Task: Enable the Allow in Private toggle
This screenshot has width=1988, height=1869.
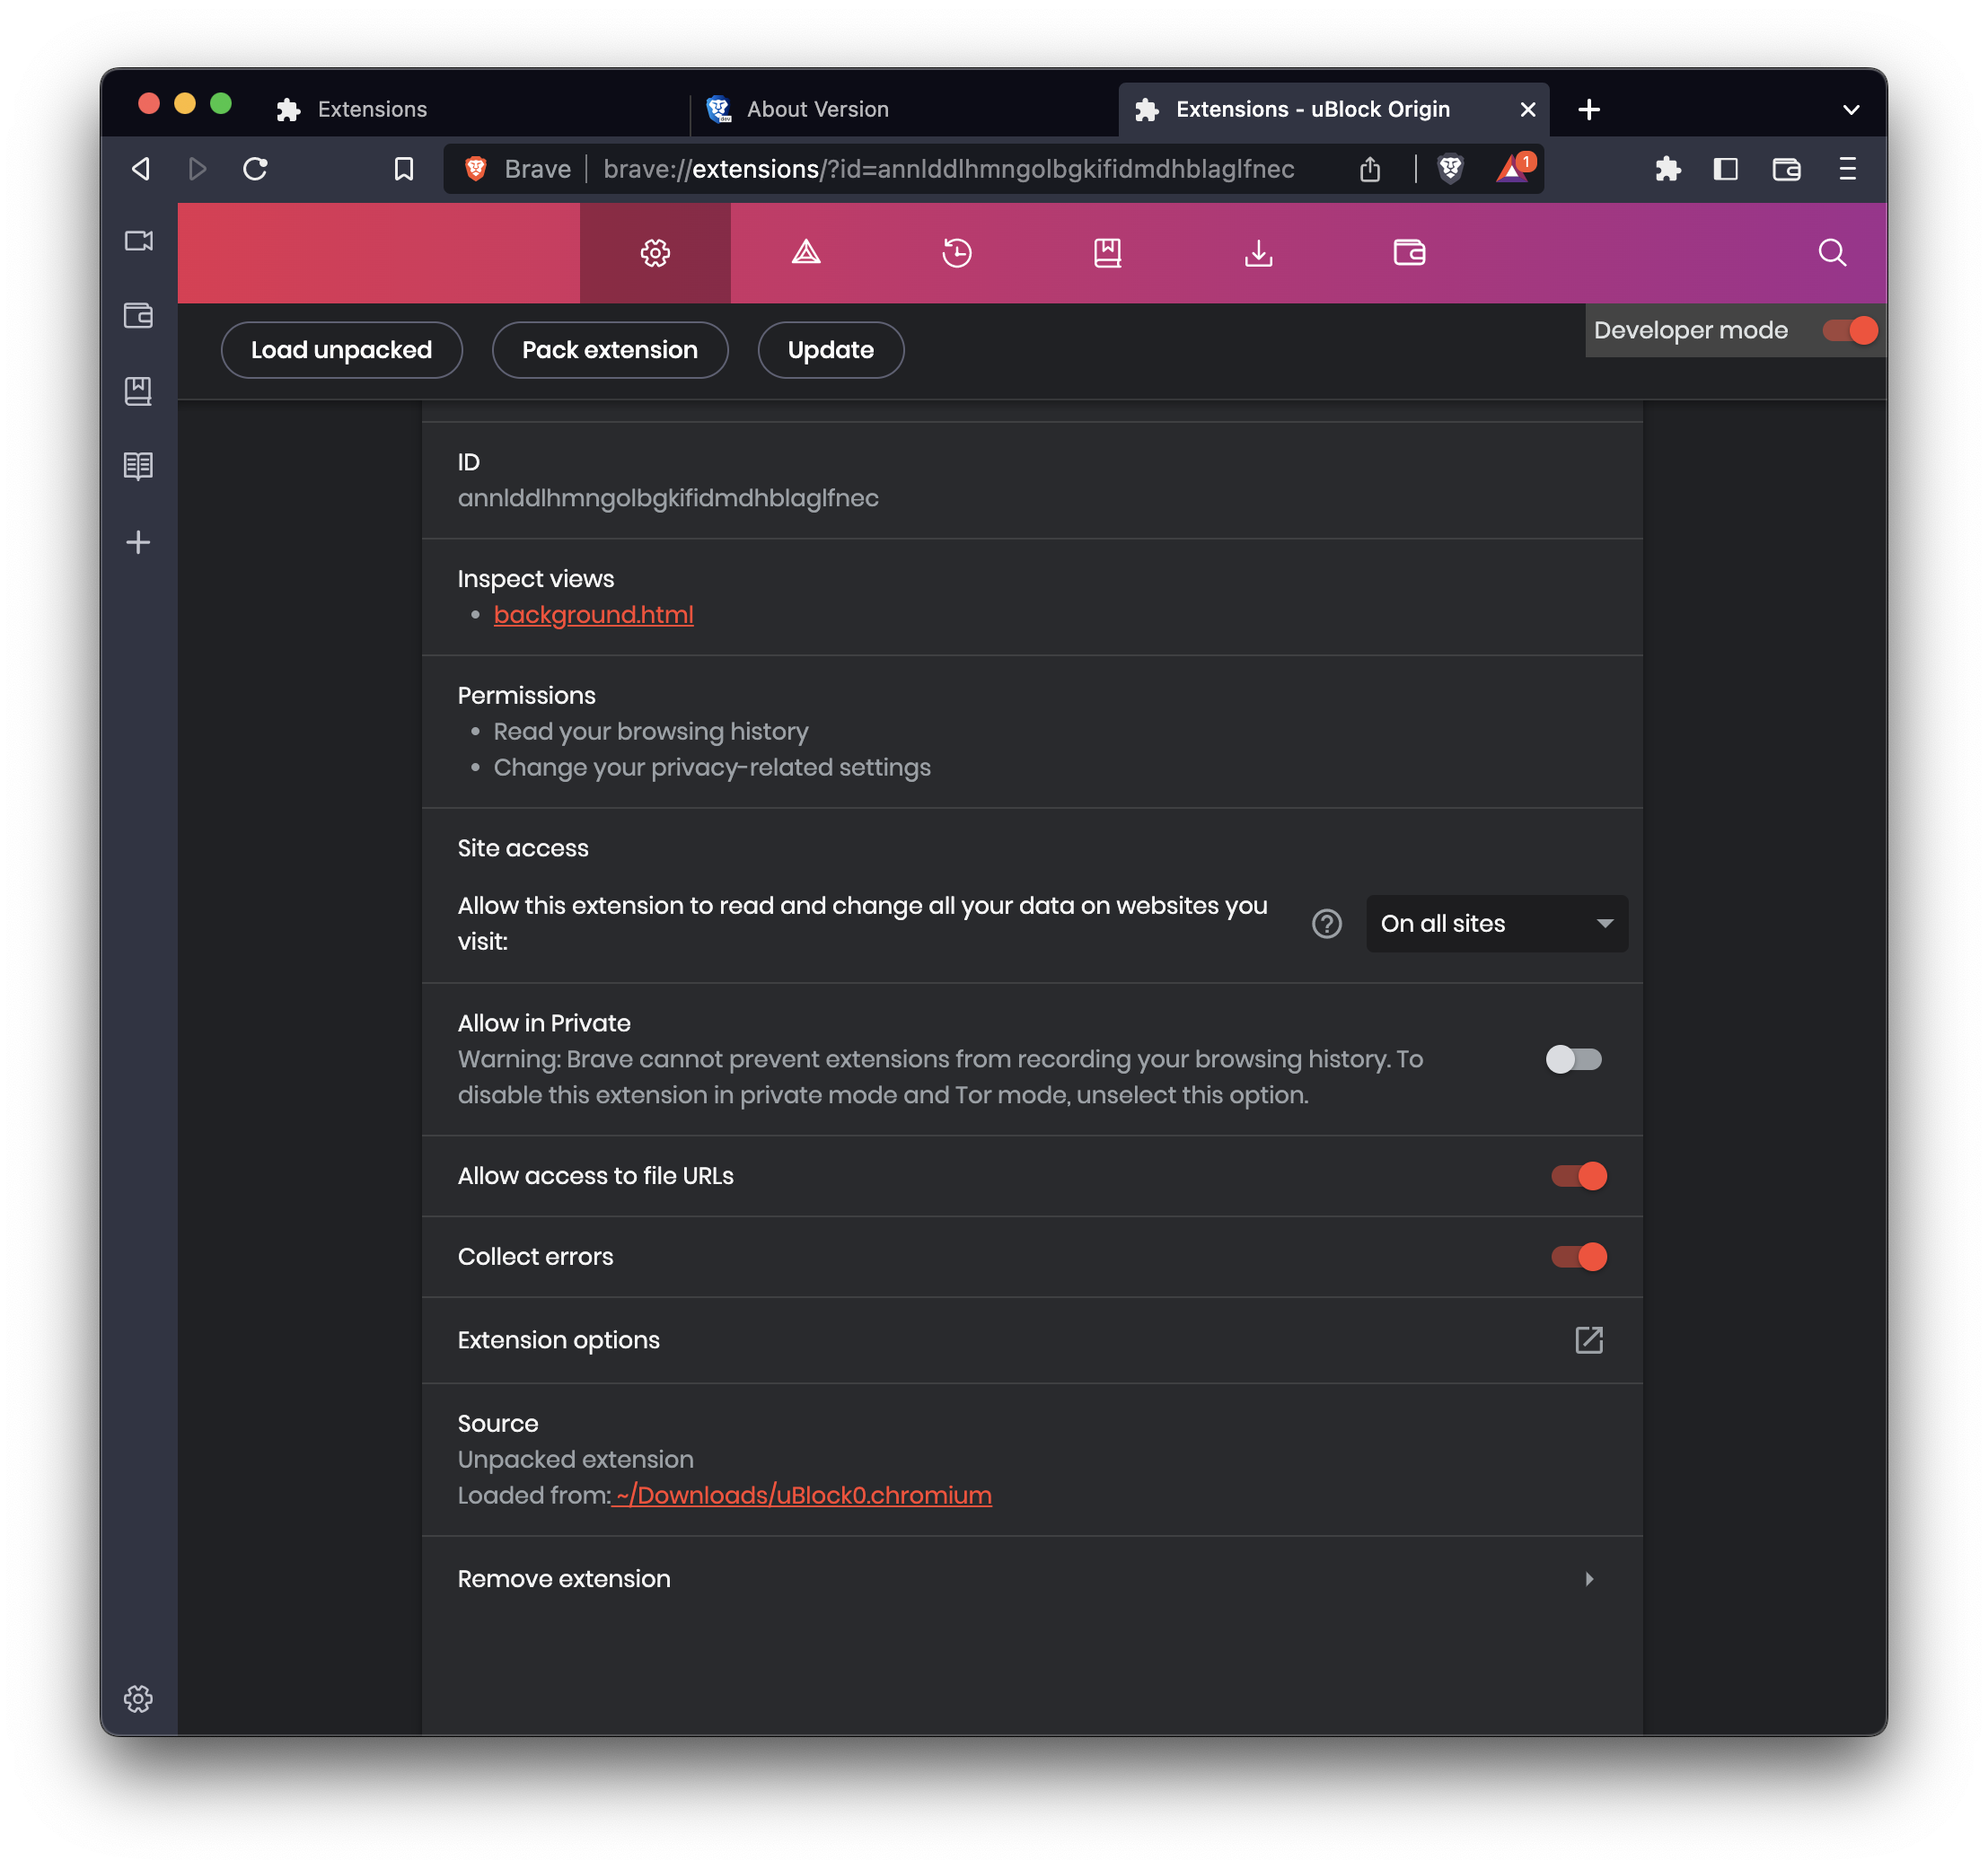Action: [x=1573, y=1059]
